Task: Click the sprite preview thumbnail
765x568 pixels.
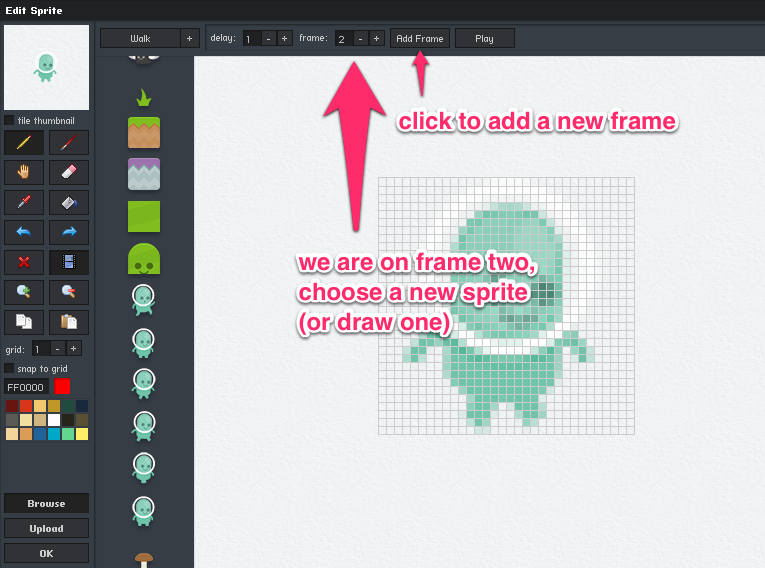Action: (46, 67)
